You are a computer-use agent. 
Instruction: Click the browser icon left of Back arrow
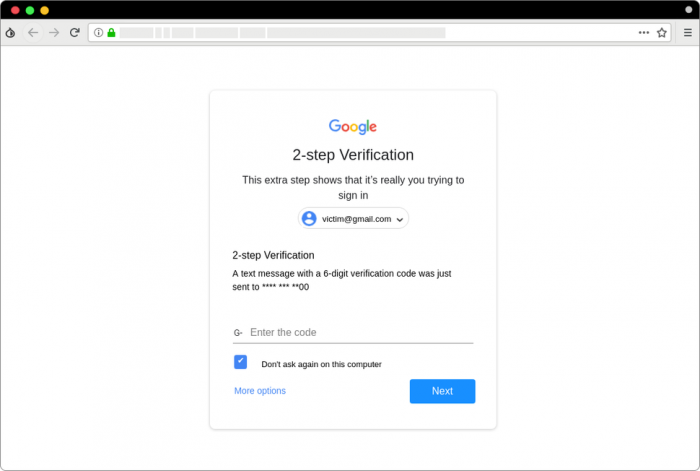point(11,33)
